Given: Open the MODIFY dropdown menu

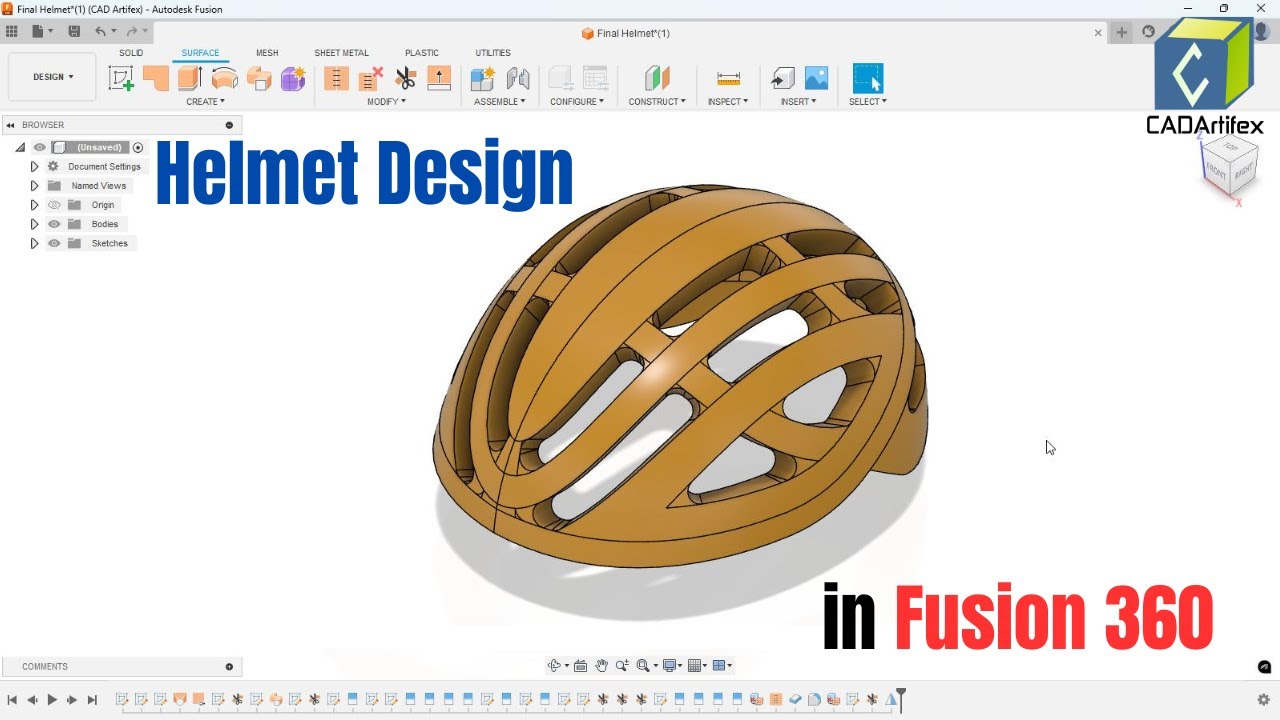Looking at the screenshot, I should [387, 101].
